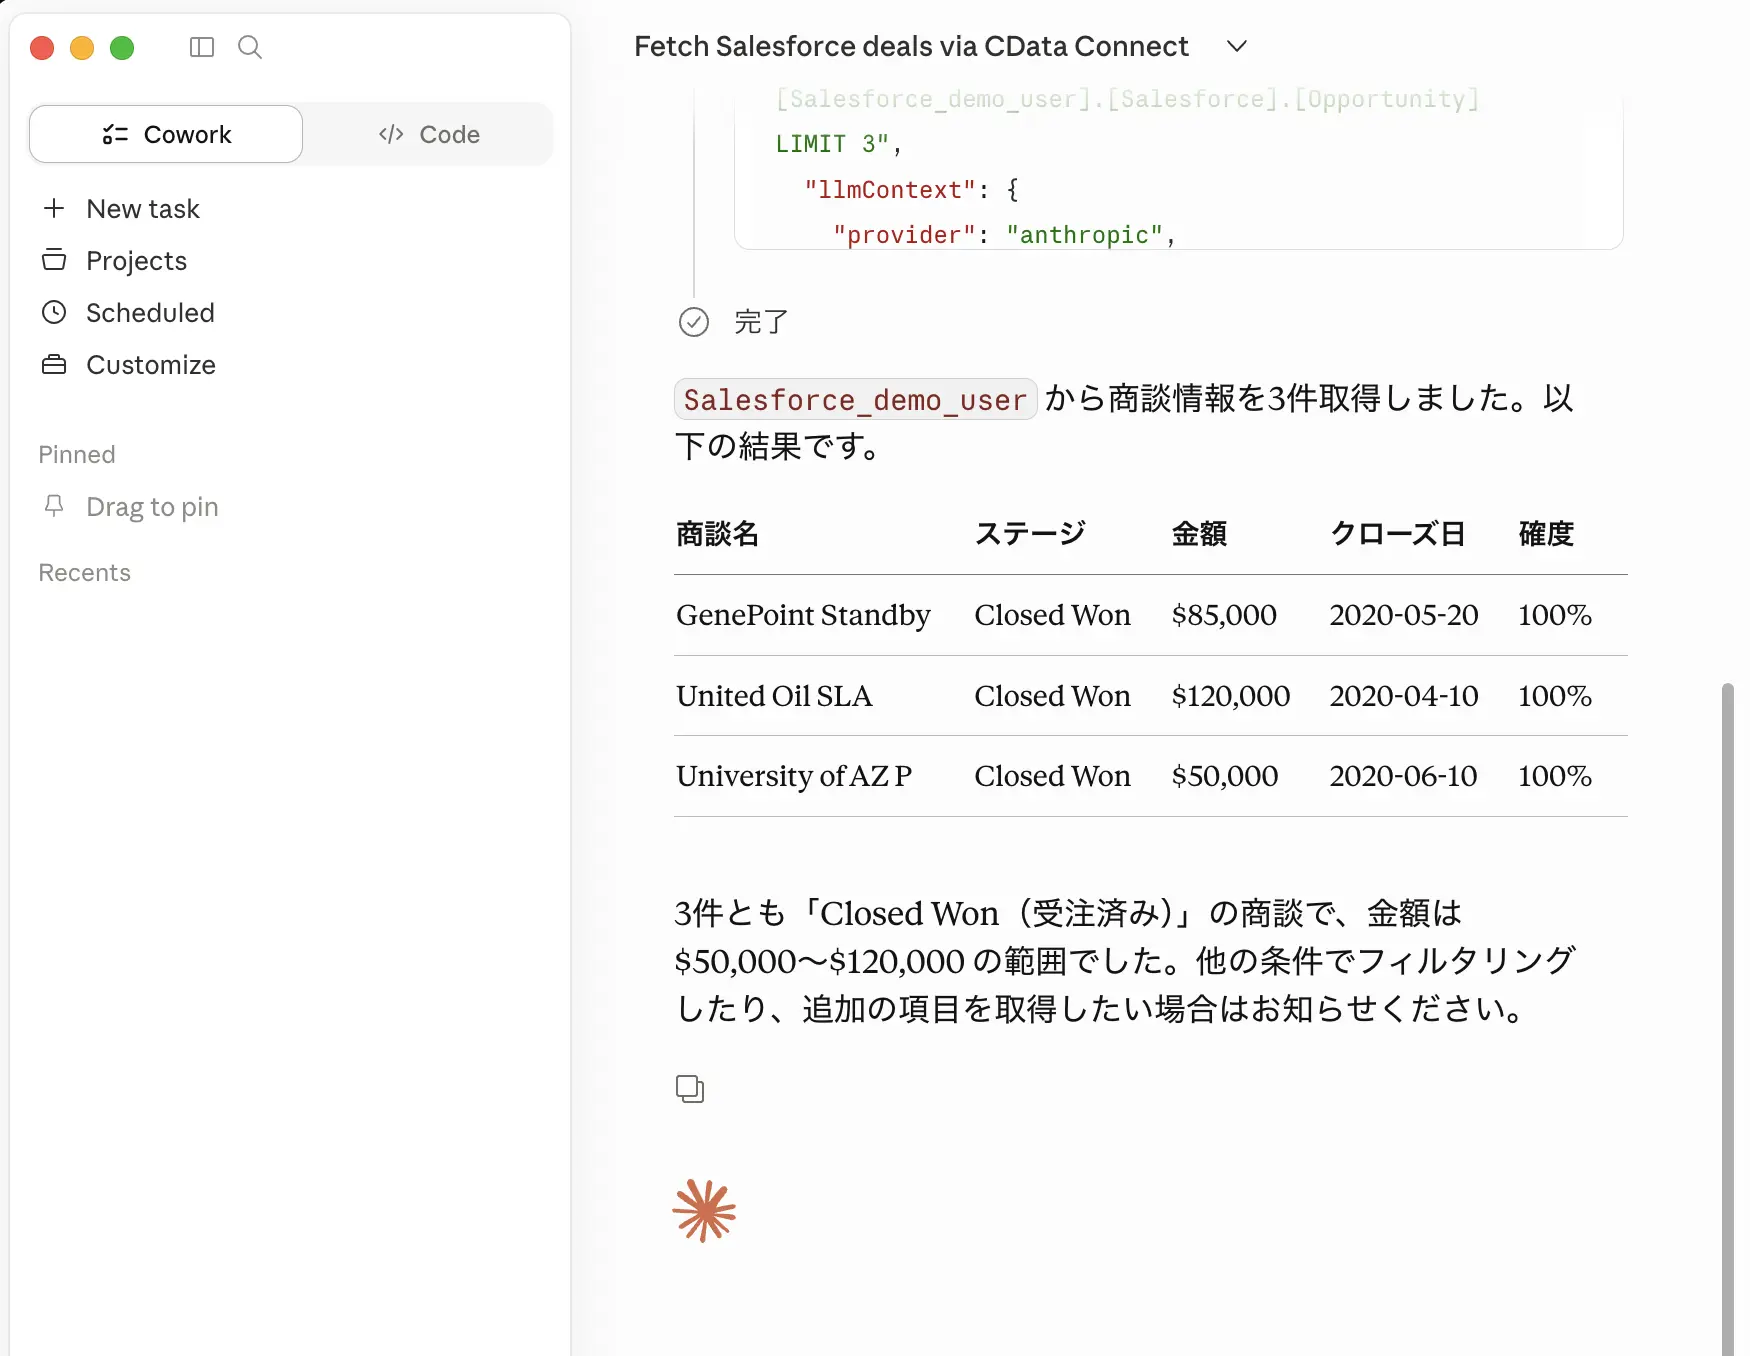
Task: Open the Customize section
Action: pos(150,365)
